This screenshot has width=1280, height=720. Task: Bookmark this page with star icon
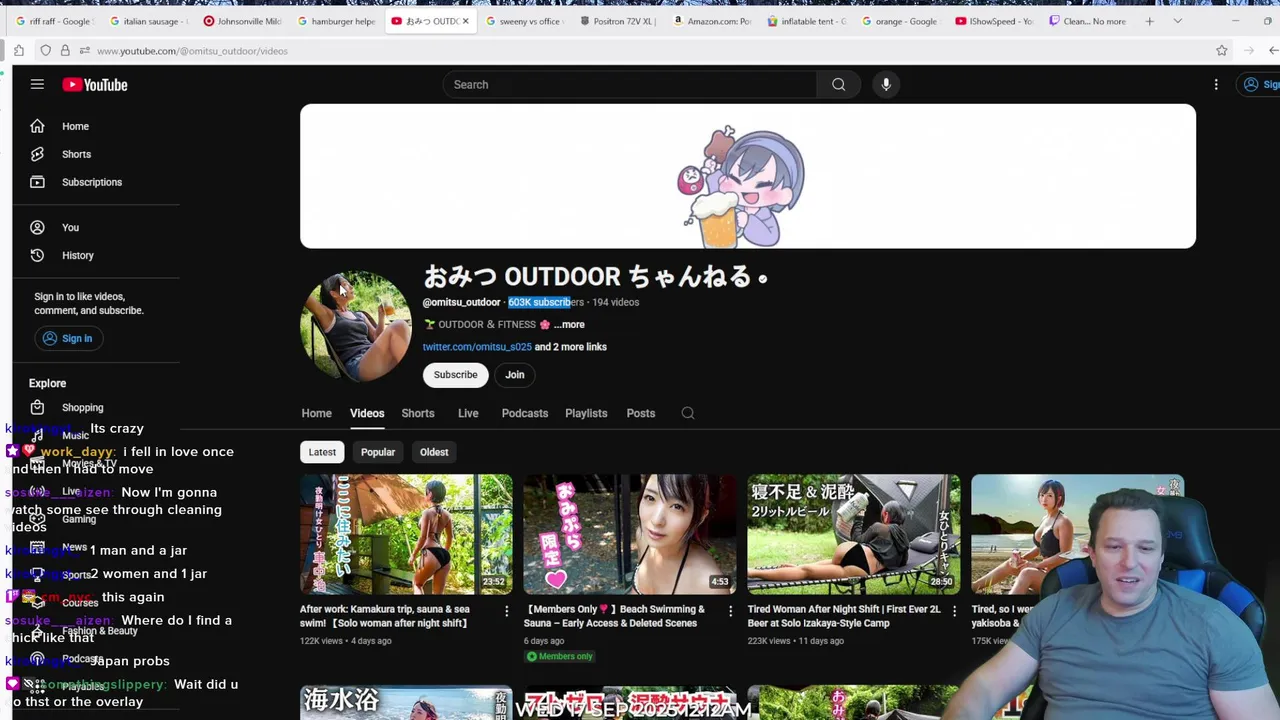coord(1221,51)
